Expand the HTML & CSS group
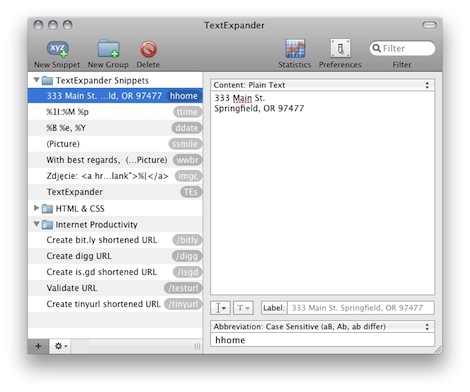The height and width of the screenshot is (392, 470). pos(36,208)
